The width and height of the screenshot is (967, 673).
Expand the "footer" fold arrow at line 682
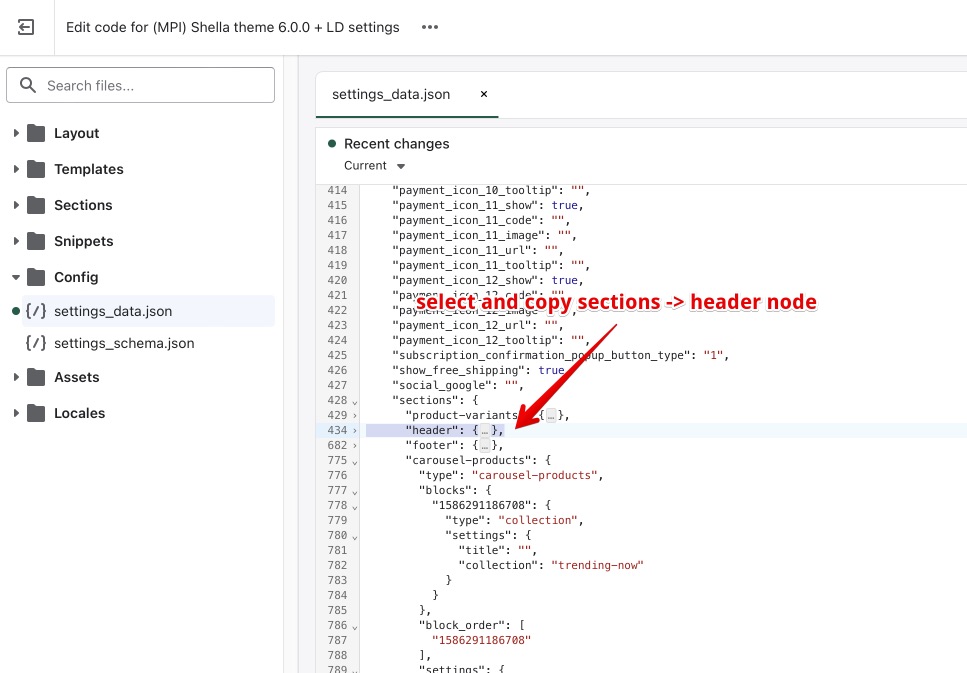[355, 445]
